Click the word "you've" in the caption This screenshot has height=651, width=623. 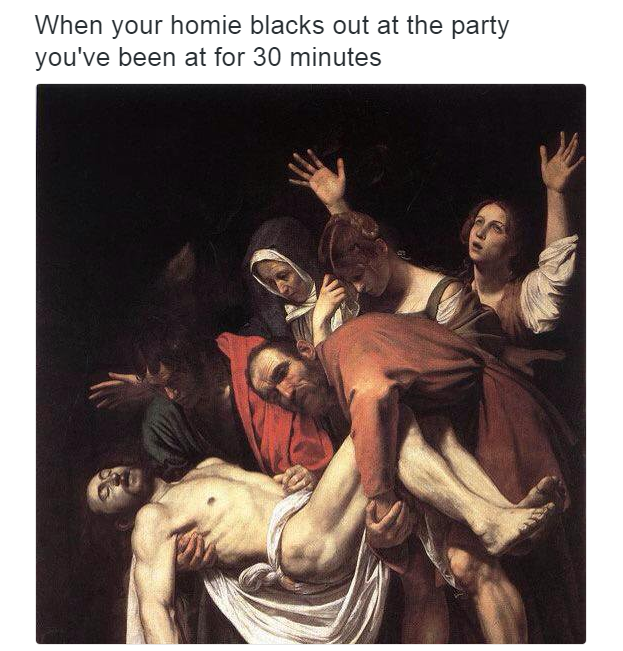click(x=73, y=58)
